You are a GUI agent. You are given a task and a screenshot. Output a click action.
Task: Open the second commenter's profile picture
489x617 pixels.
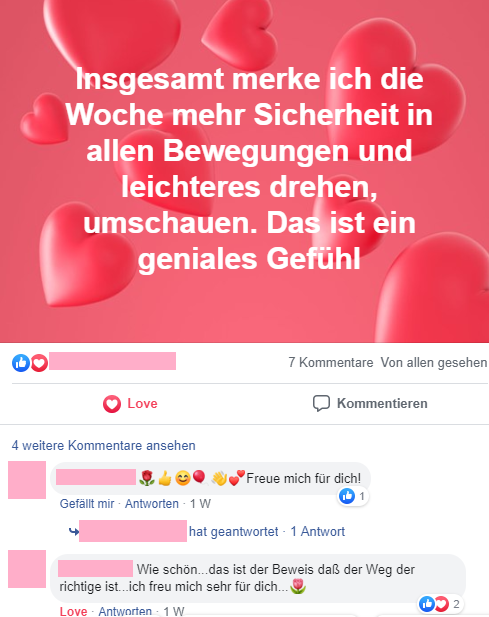pyautogui.click(x=27, y=569)
